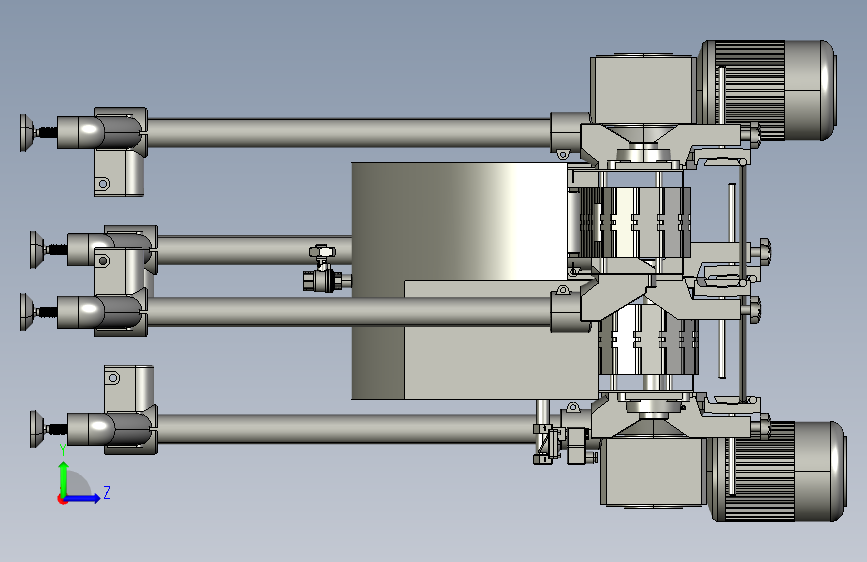The width and height of the screenshot is (867, 562).
Task: Click the green Y axis arrow of triad
Action: point(64,478)
